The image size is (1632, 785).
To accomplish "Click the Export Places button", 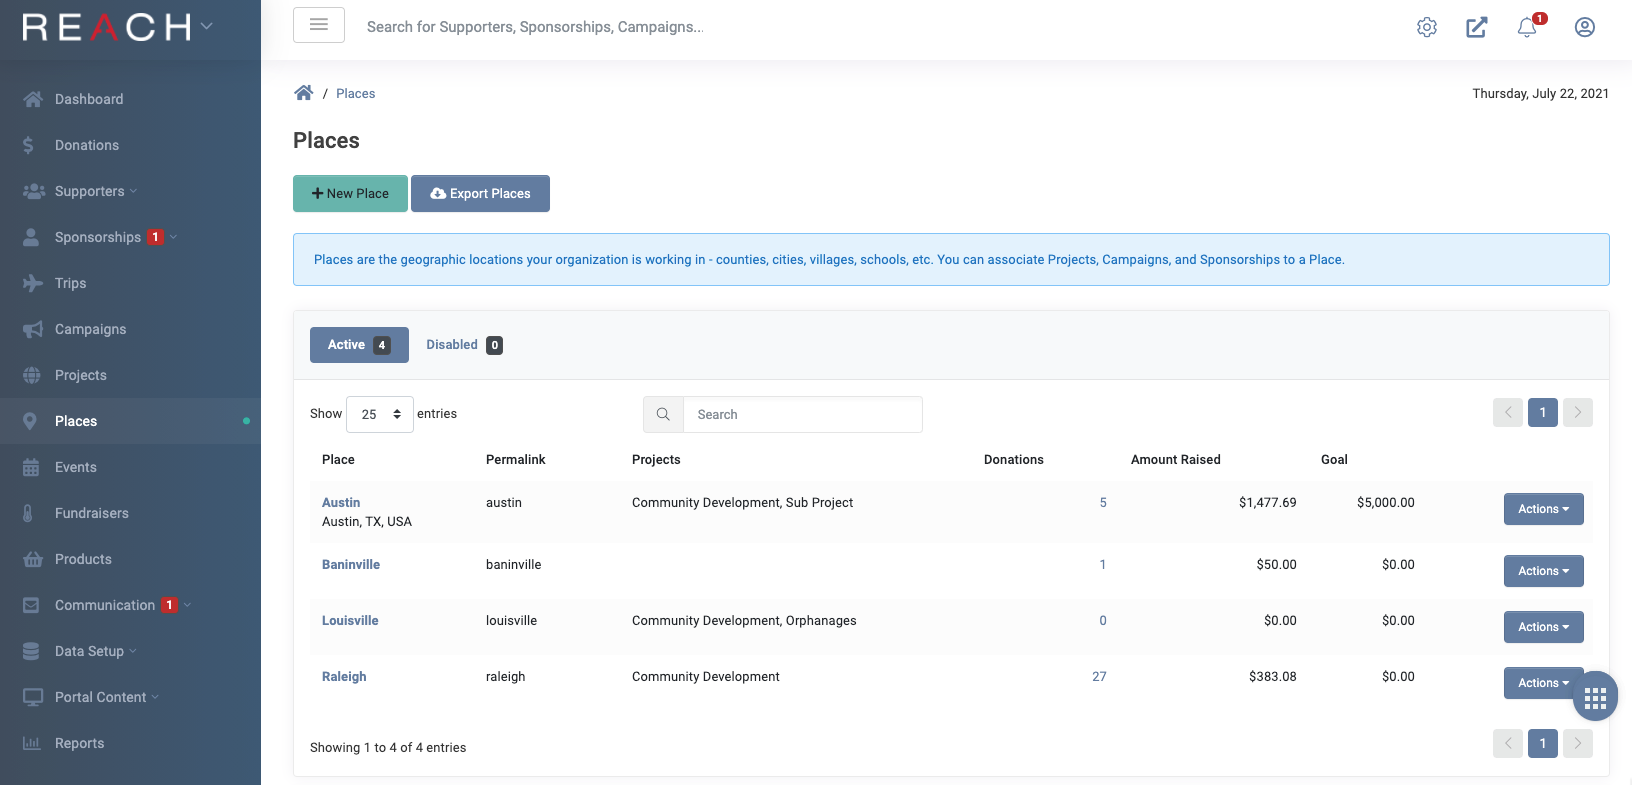I will [480, 194].
